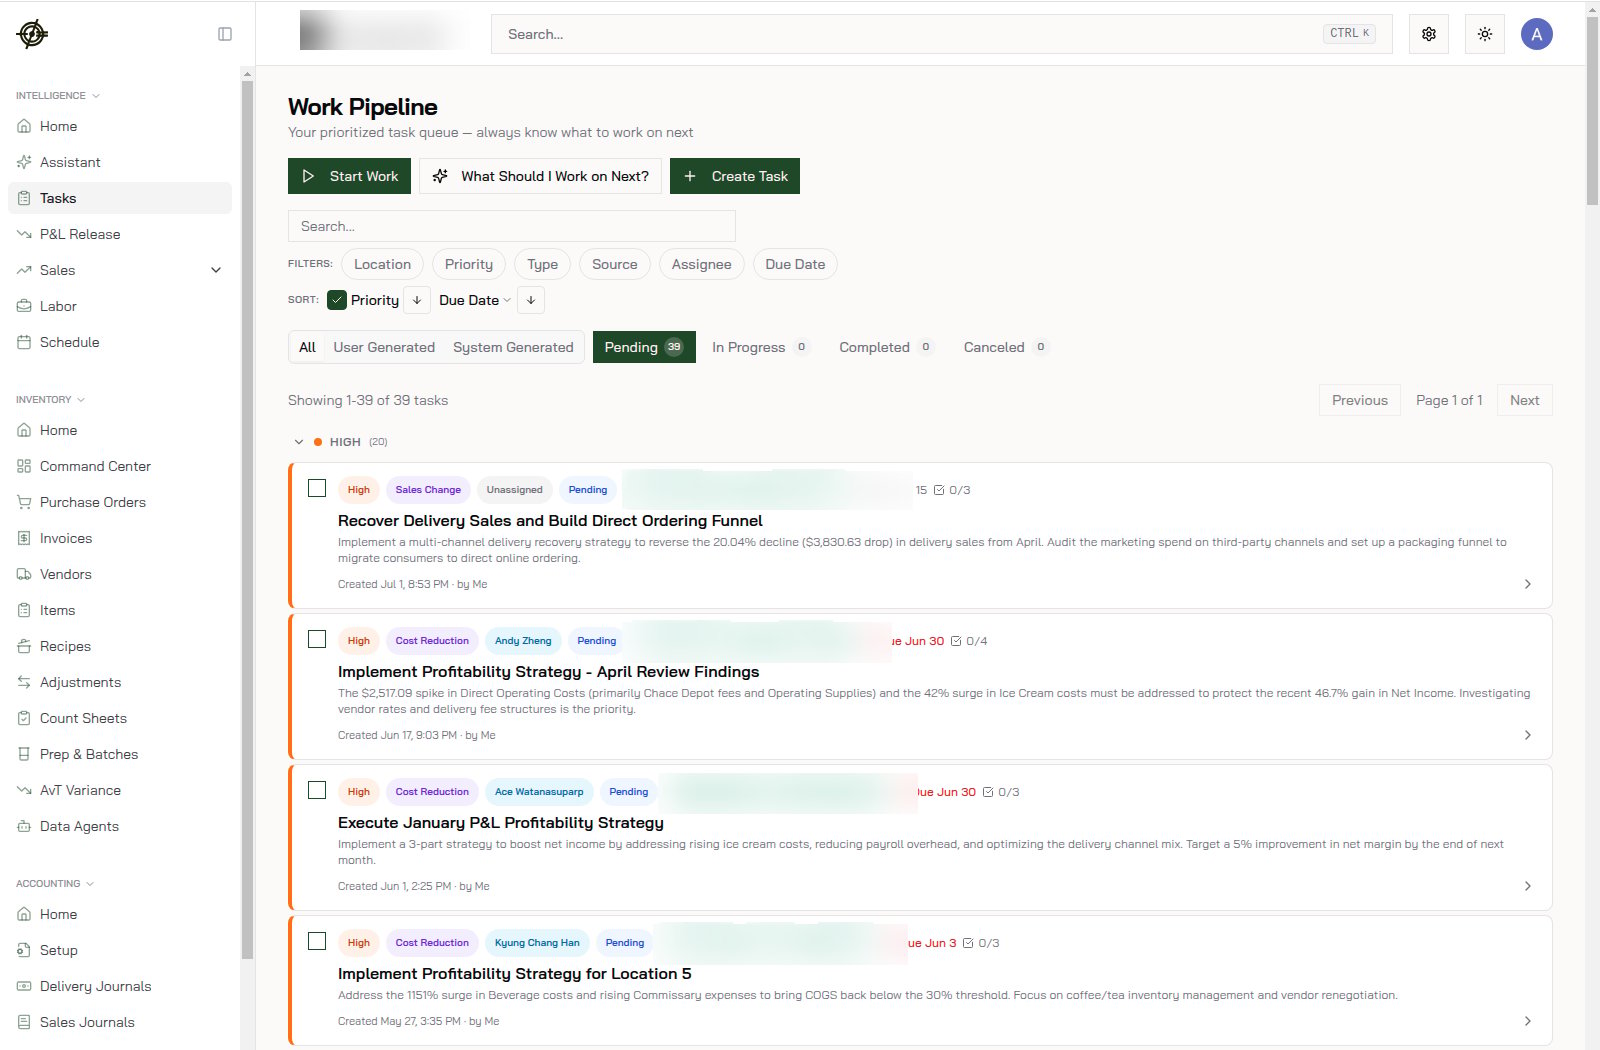Toggle light/dark theme sun icon
This screenshot has height=1050, width=1600.
[1485, 34]
